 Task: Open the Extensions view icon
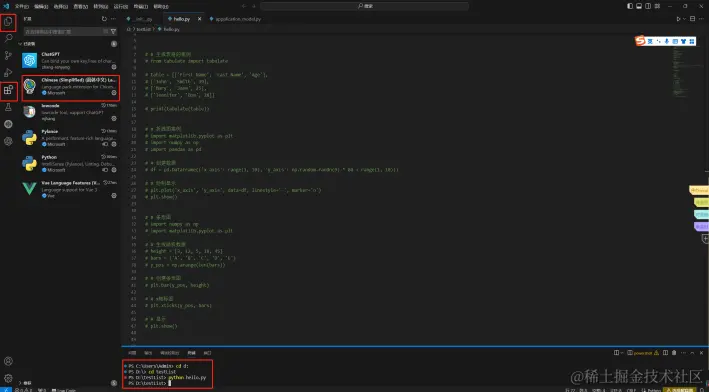pyautogui.click(x=8, y=90)
